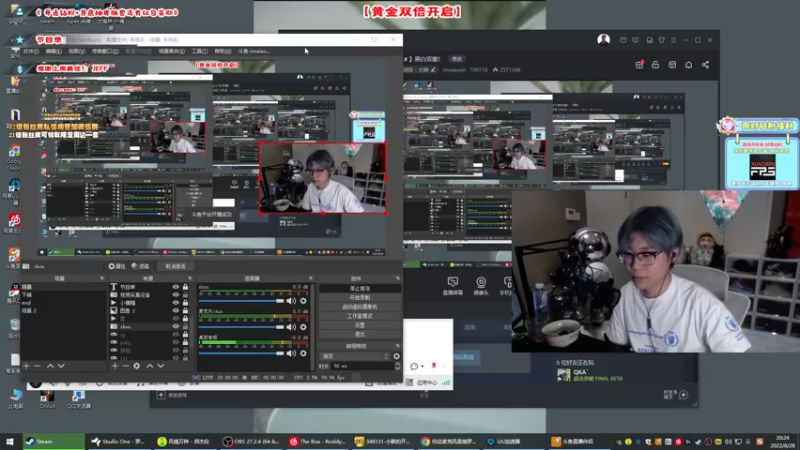Select 直播屏幕 screen capture icon
The image size is (800, 450).
tap(453, 286)
